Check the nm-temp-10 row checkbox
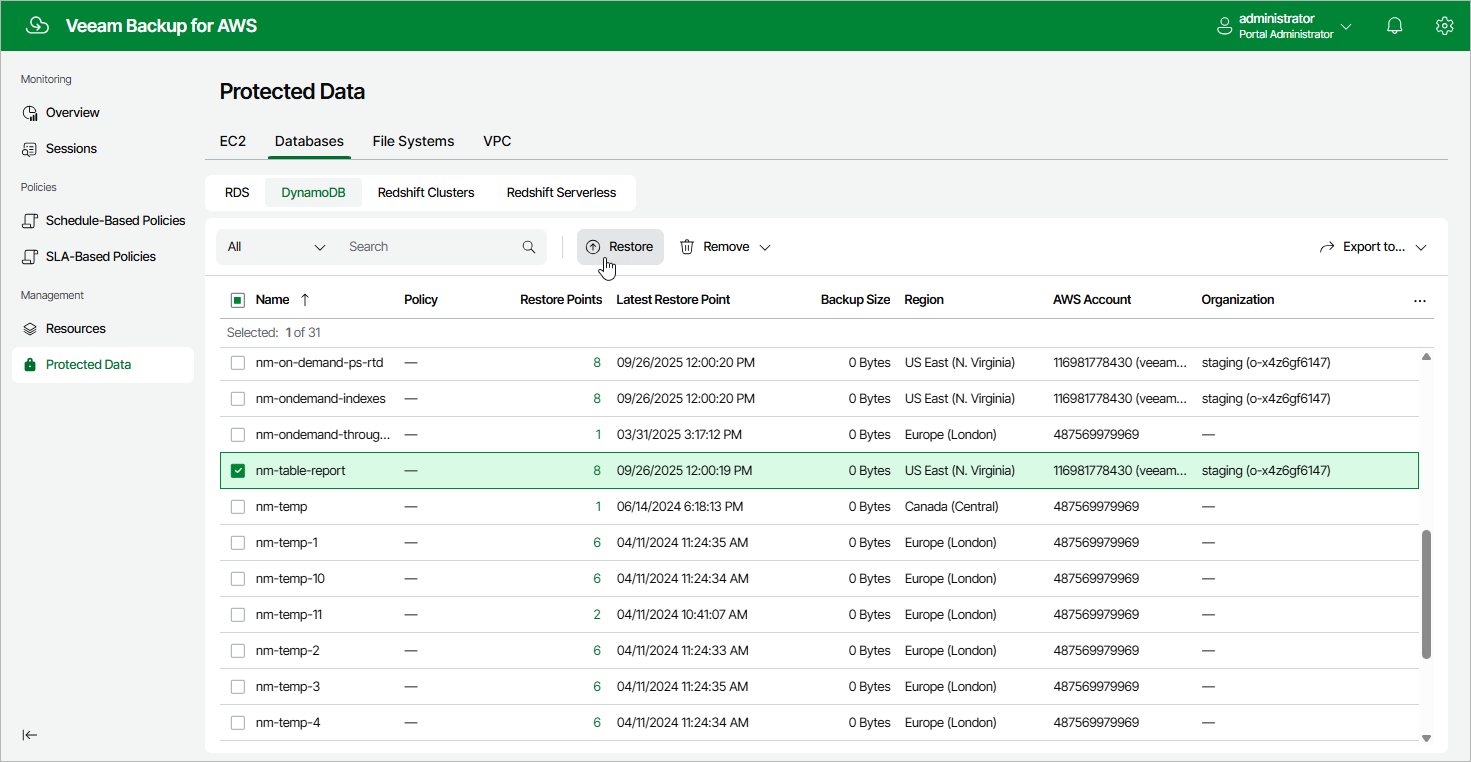The width and height of the screenshot is (1471, 762). click(x=238, y=579)
